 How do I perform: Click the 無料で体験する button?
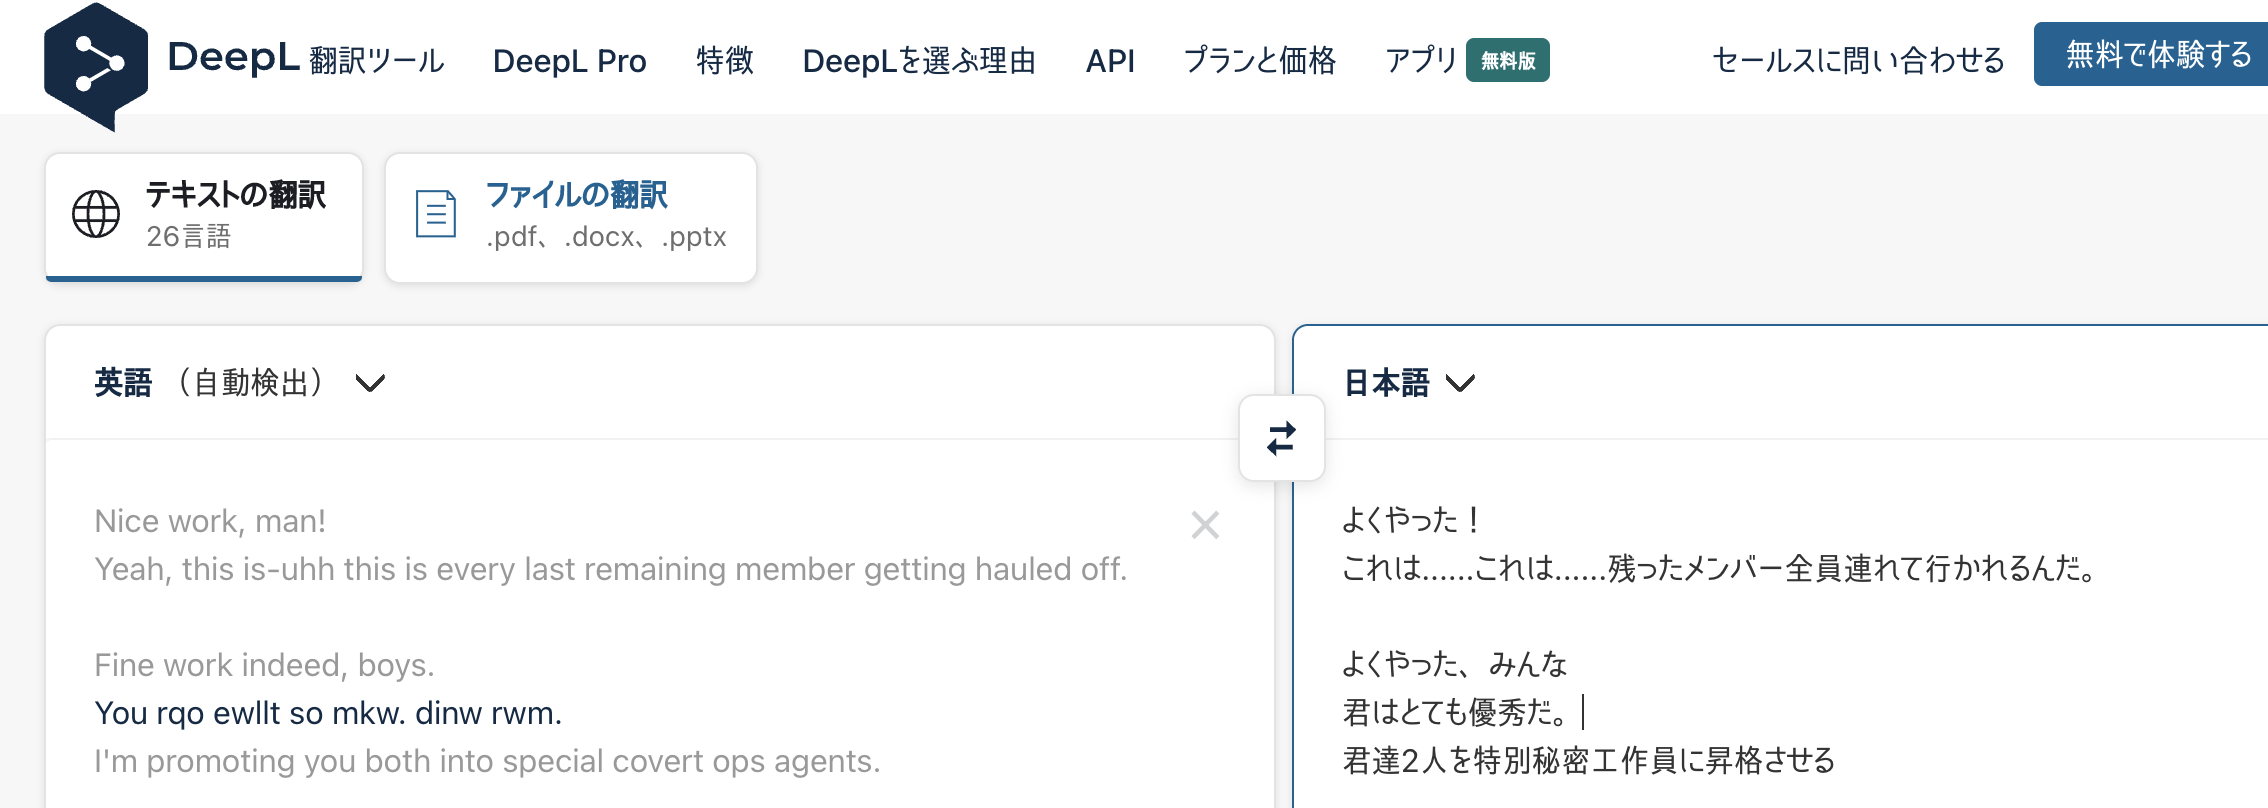(2151, 54)
